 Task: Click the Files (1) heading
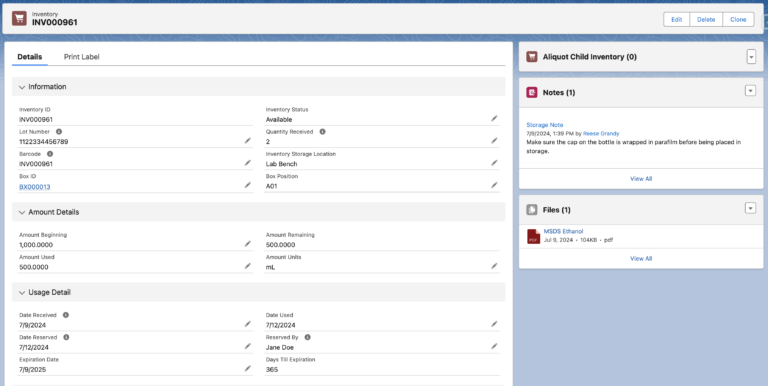pyautogui.click(x=556, y=210)
